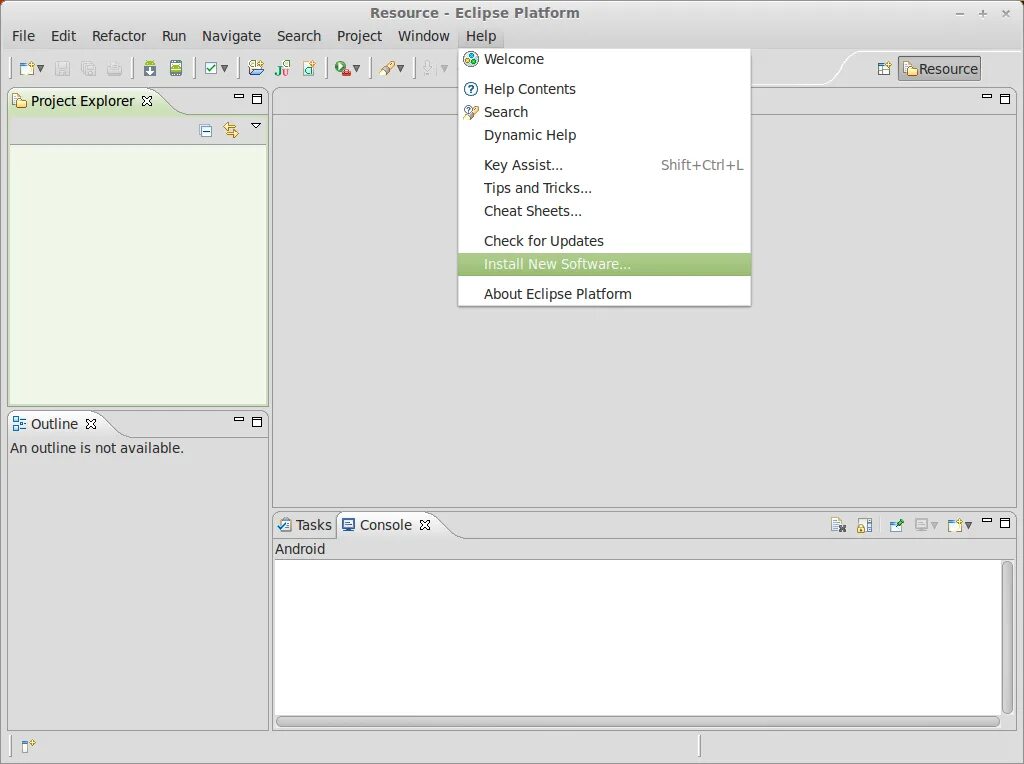Click the Console vertical scrollbar

[x=1007, y=637]
